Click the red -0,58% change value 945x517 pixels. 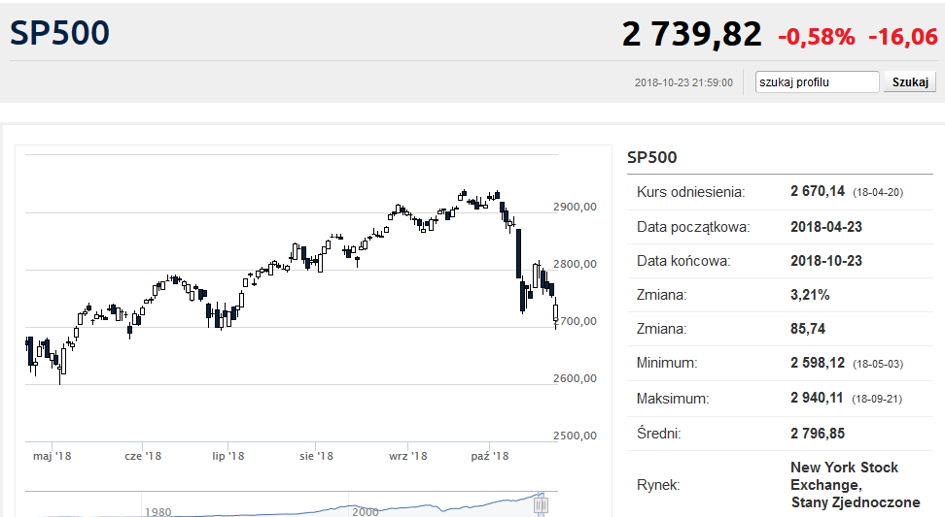816,37
